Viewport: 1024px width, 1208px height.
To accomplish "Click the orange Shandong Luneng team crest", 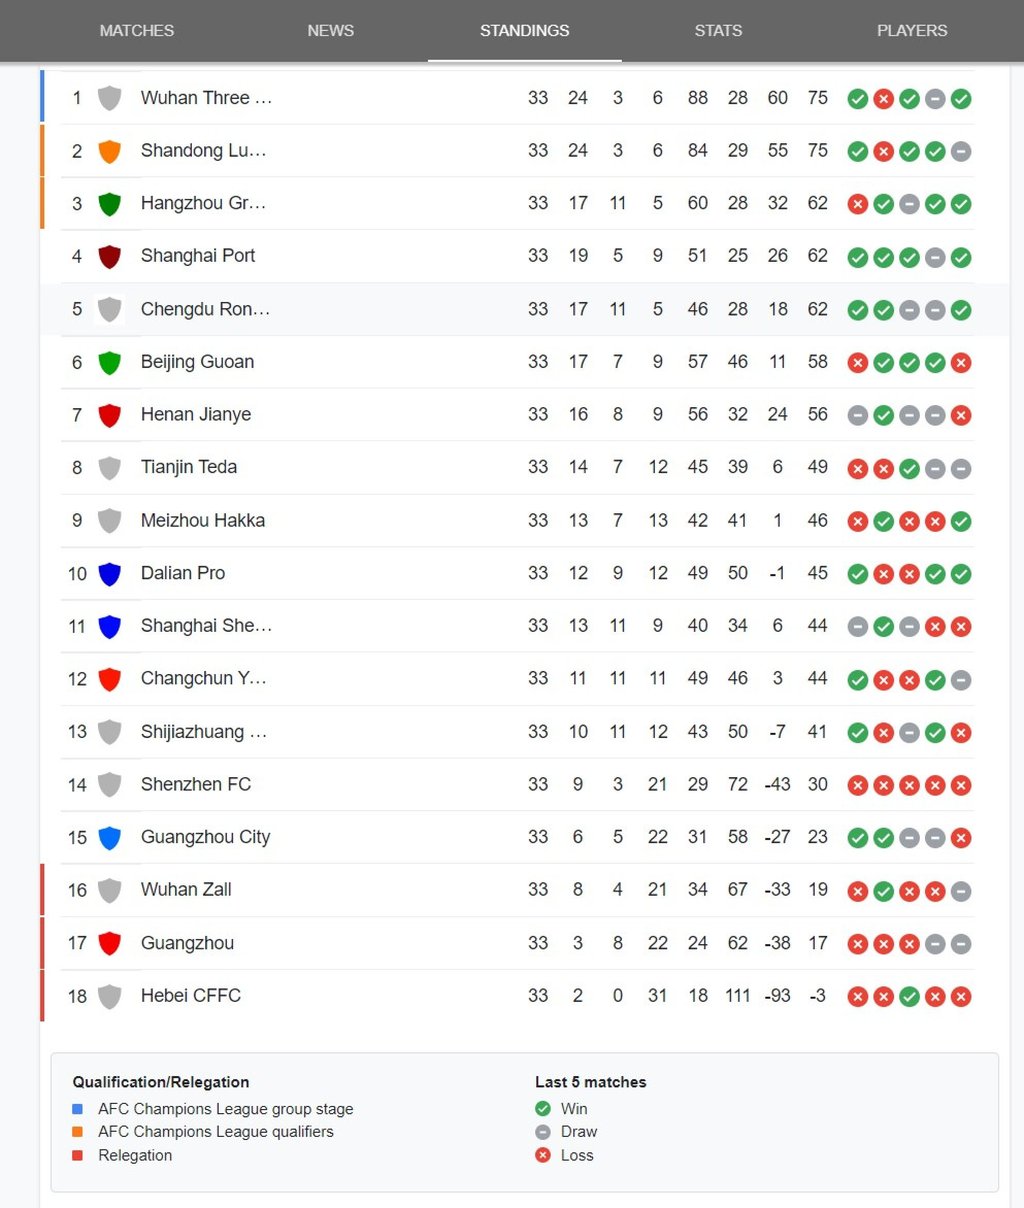I will click(x=110, y=151).
